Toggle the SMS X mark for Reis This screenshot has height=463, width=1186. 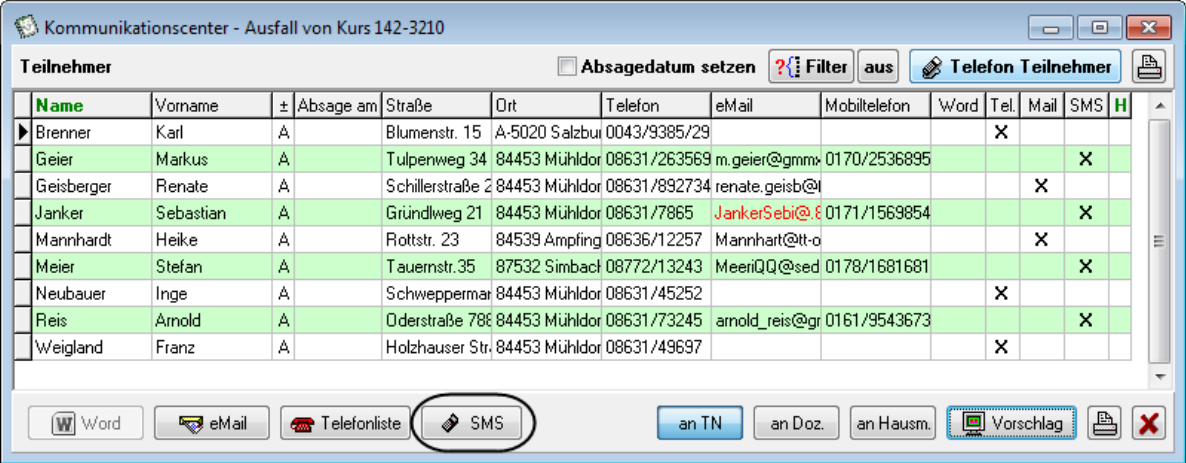tap(1086, 320)
